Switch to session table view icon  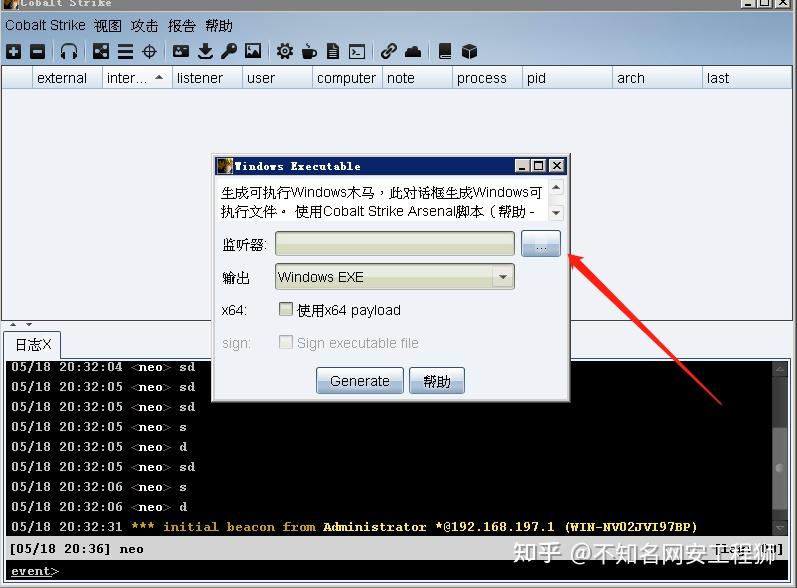(x=125, y=51)
